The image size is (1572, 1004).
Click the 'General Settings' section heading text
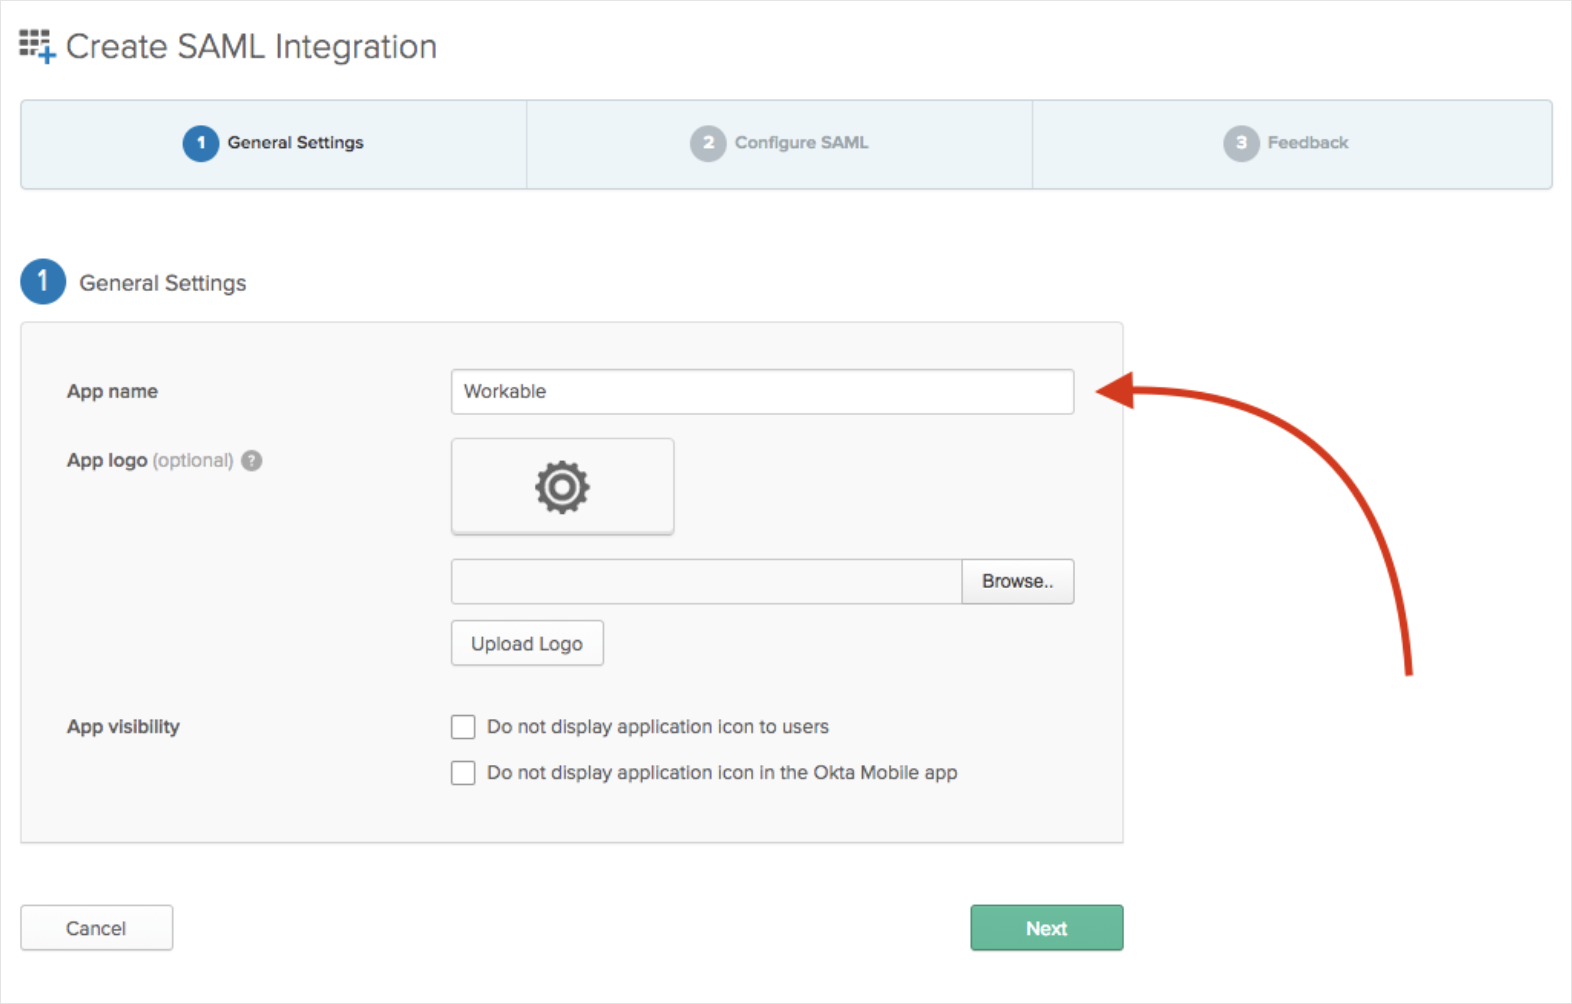163,283
